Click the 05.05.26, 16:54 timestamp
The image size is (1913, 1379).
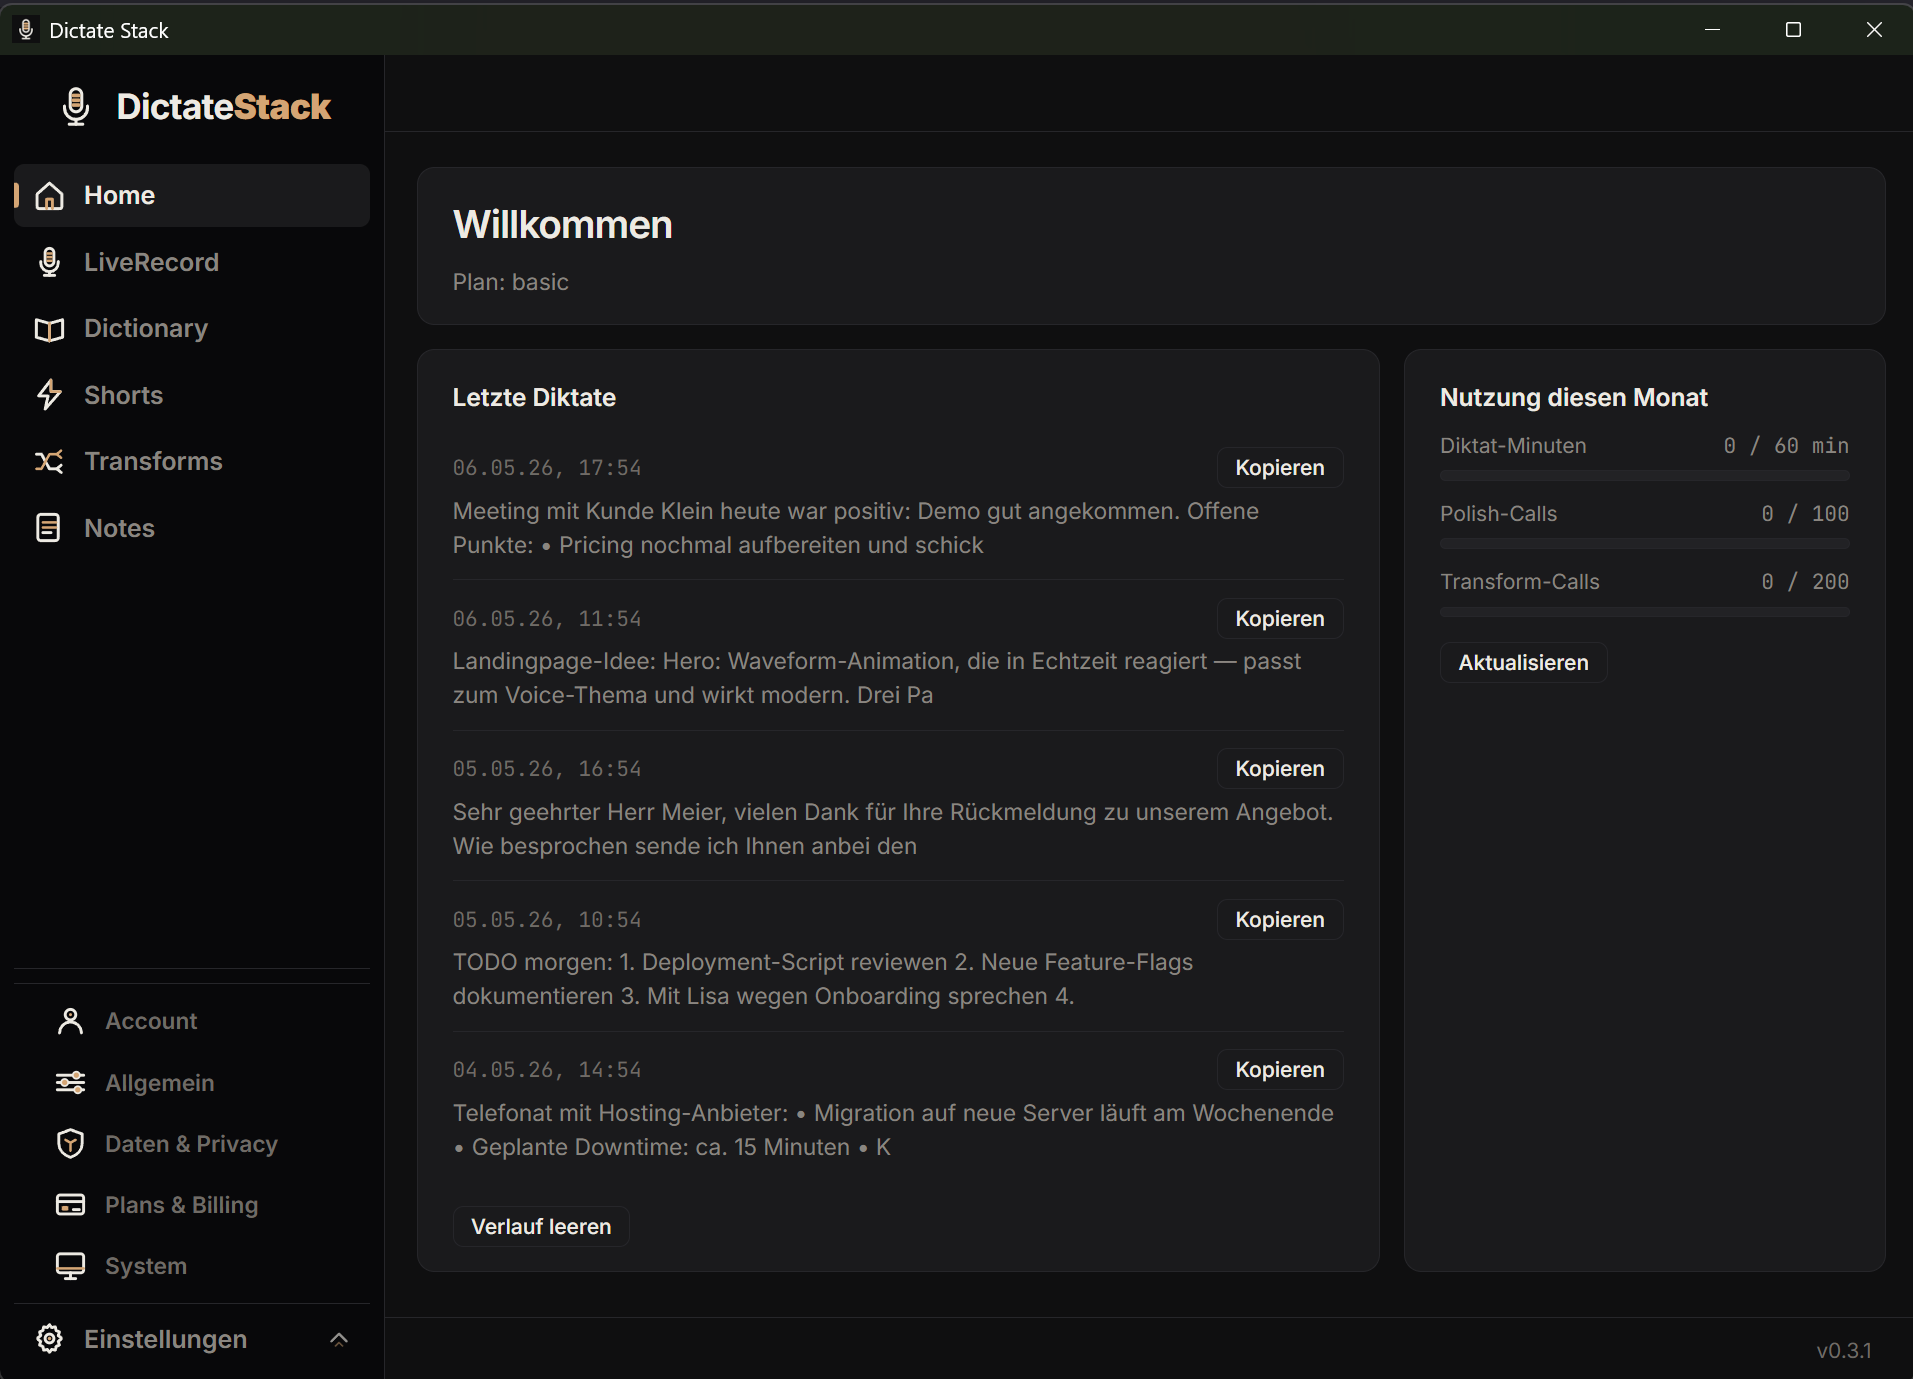tap(547, 769)
